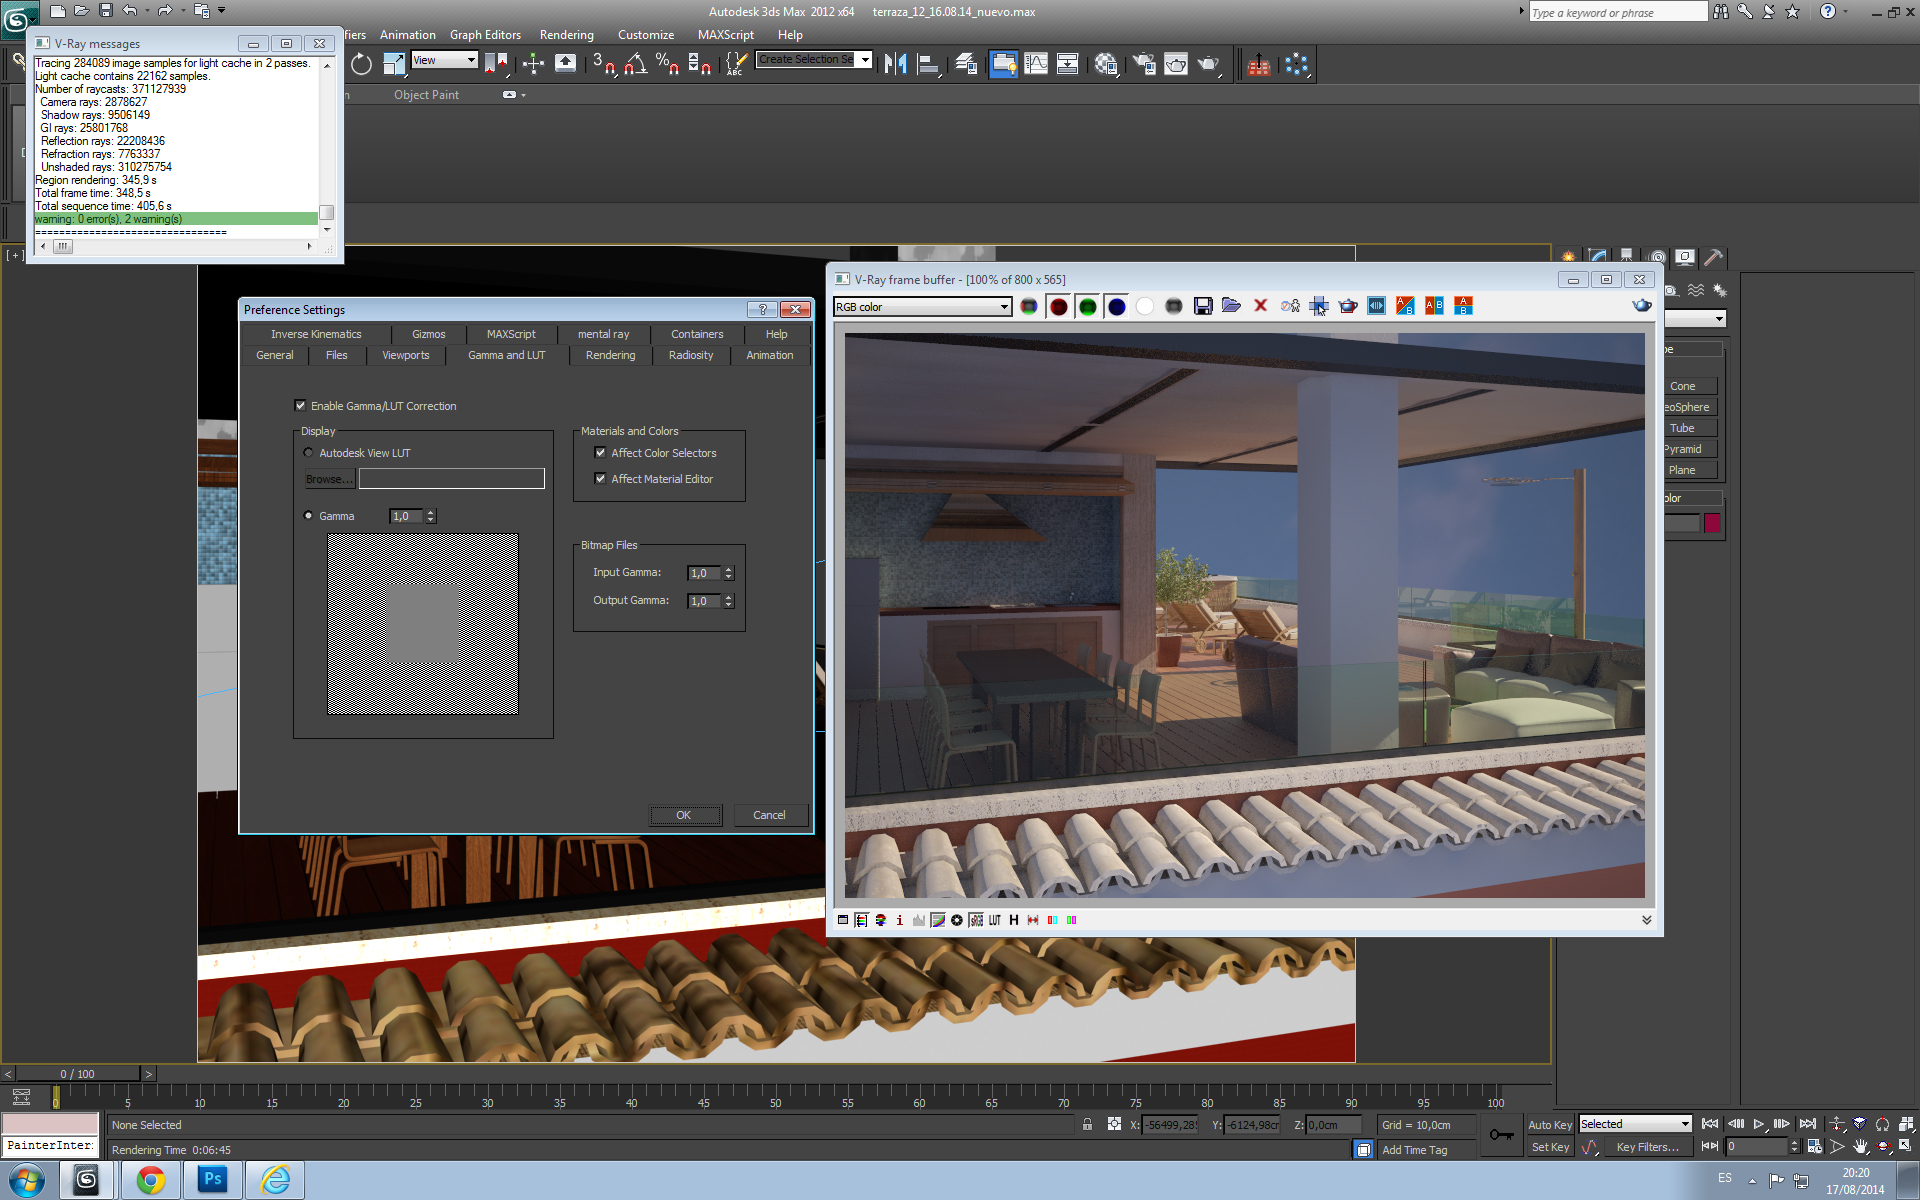
Task: Open Chrome from the taskbar
Action: pos(151,1180)
